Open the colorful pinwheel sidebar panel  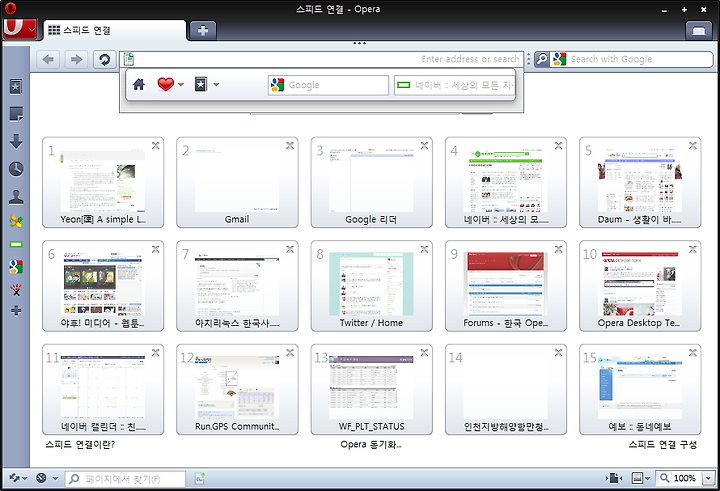(x=16, y=222)
